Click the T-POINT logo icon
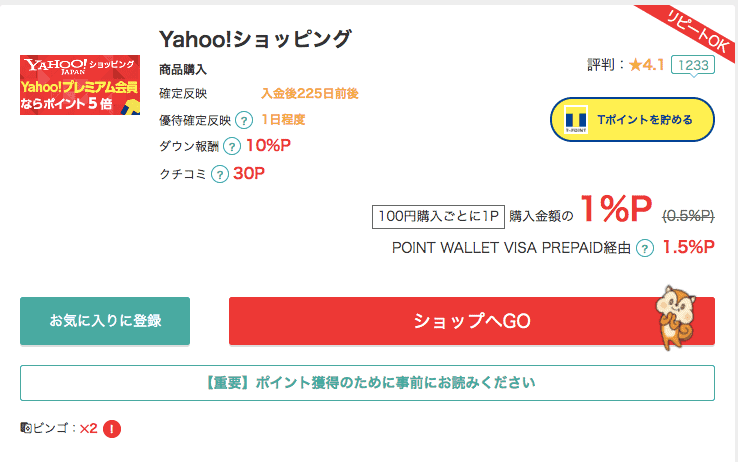 (x=574, y=120)
